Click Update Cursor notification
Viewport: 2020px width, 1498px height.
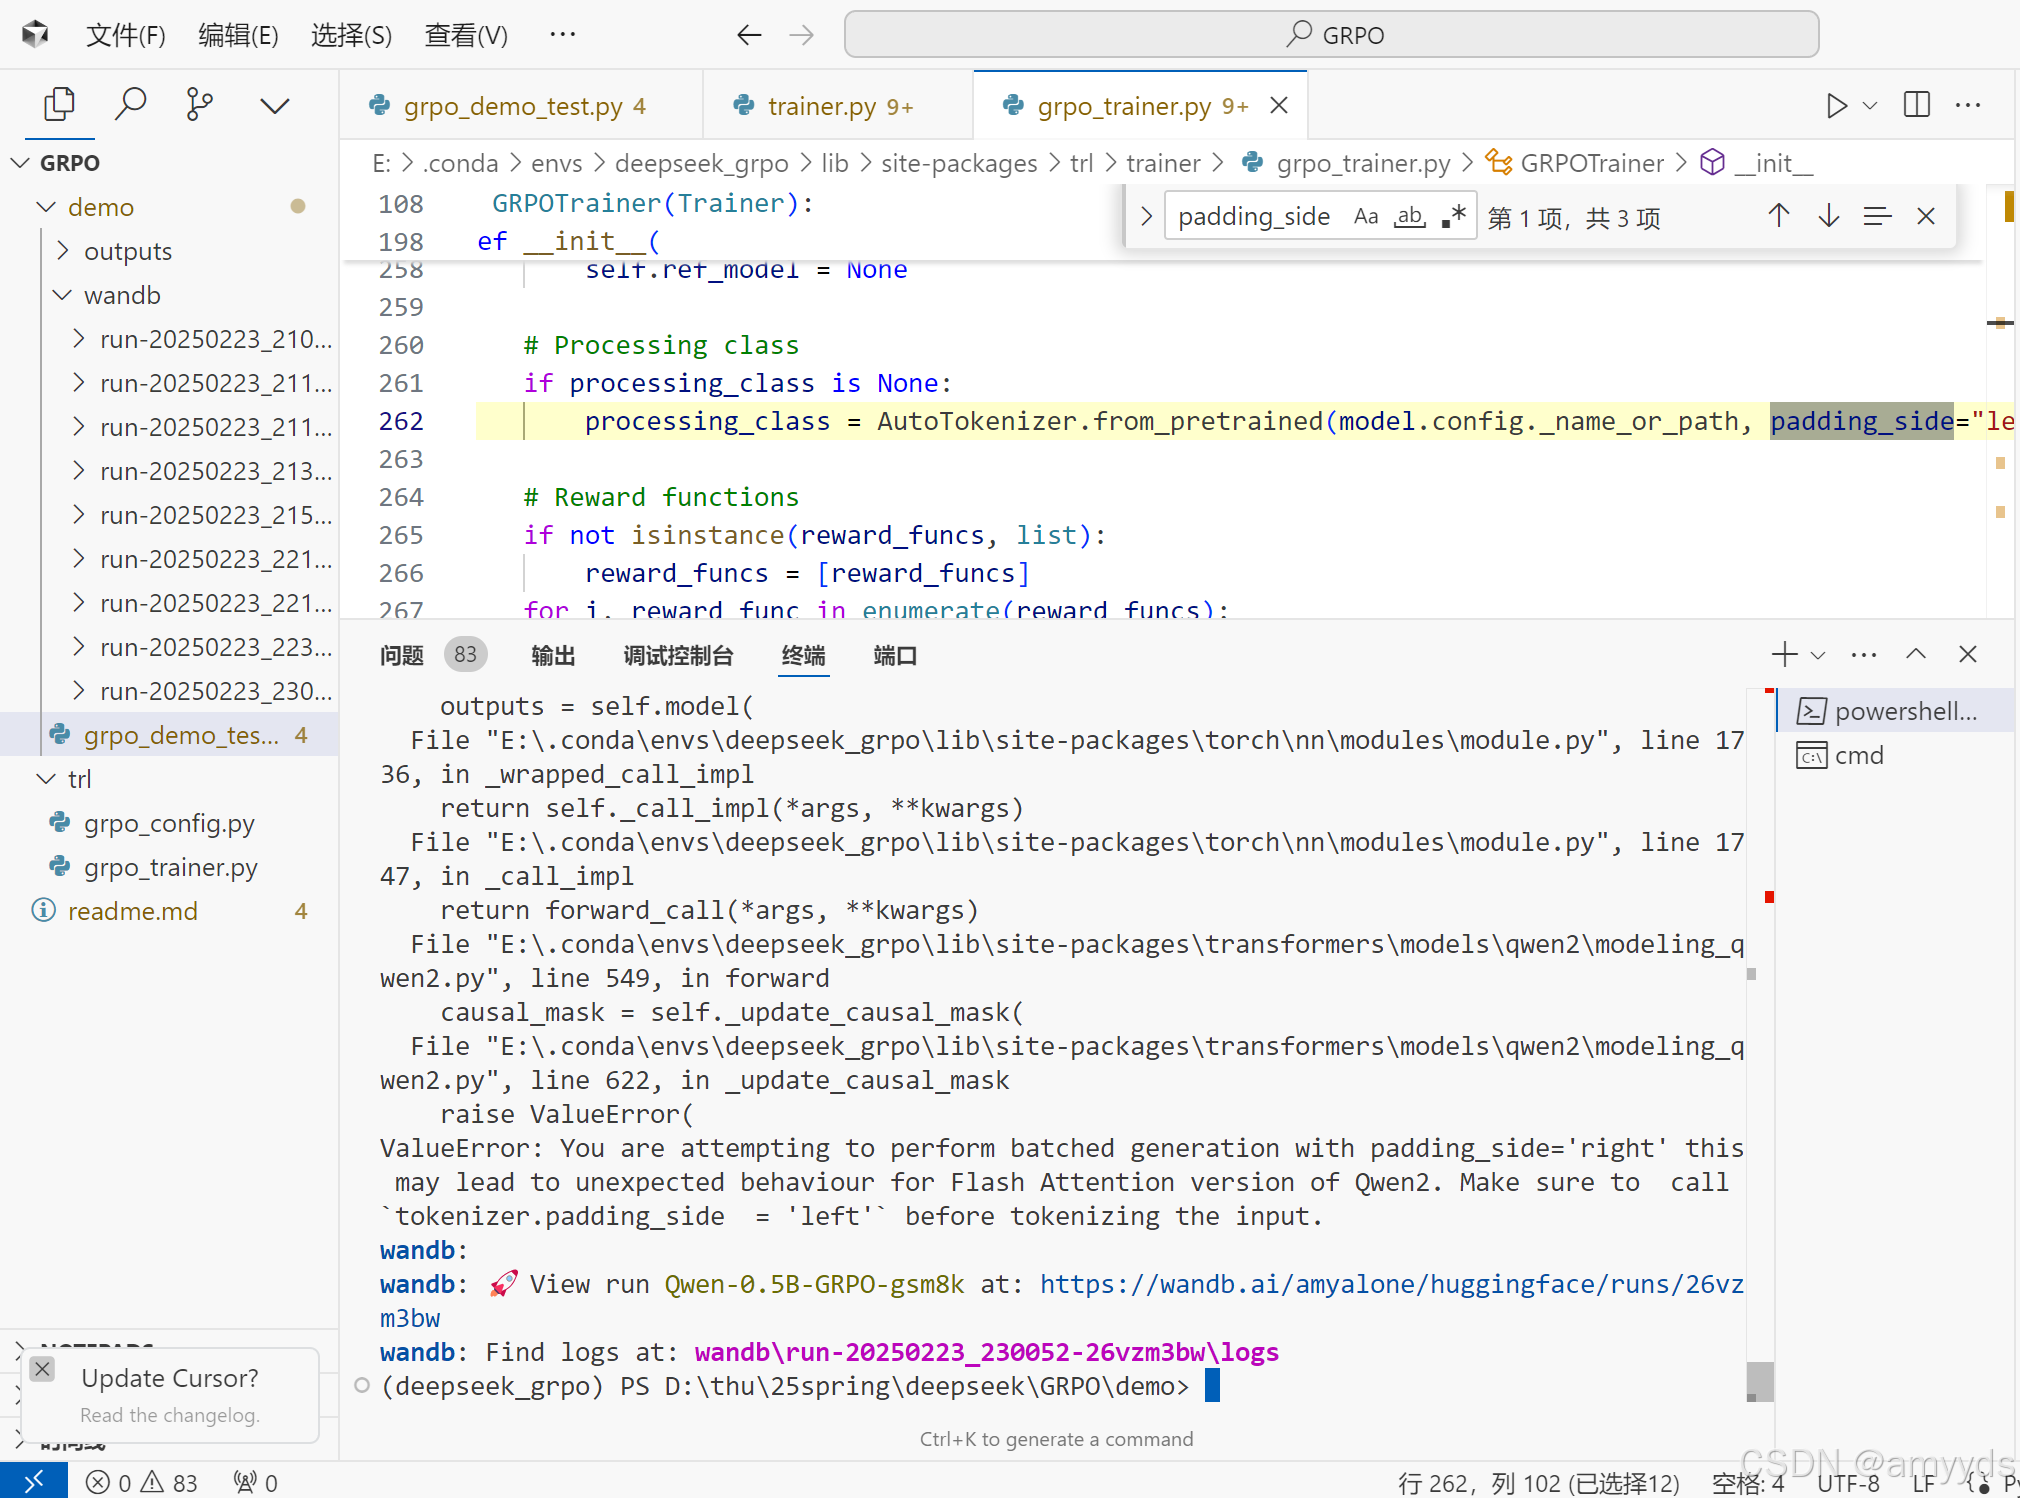coord(170,1378)
